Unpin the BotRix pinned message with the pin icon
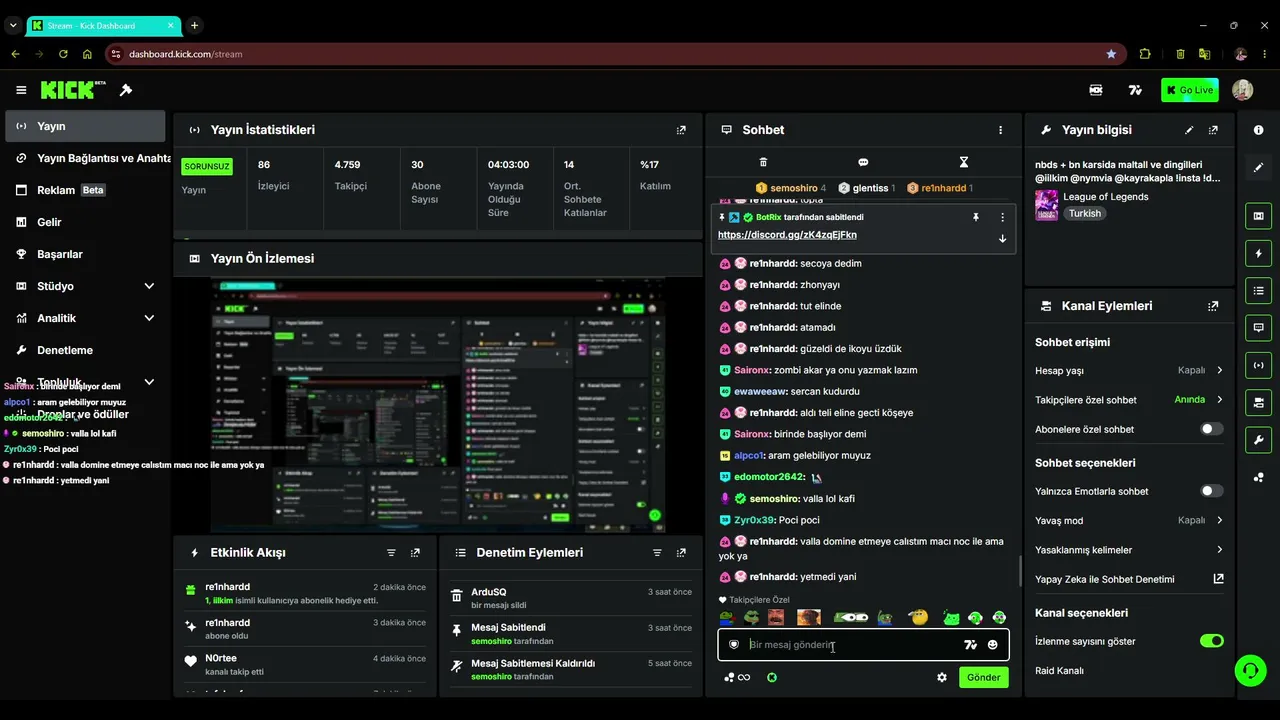The height and width of the screenshot is (720, 1280). pos(976,217)
